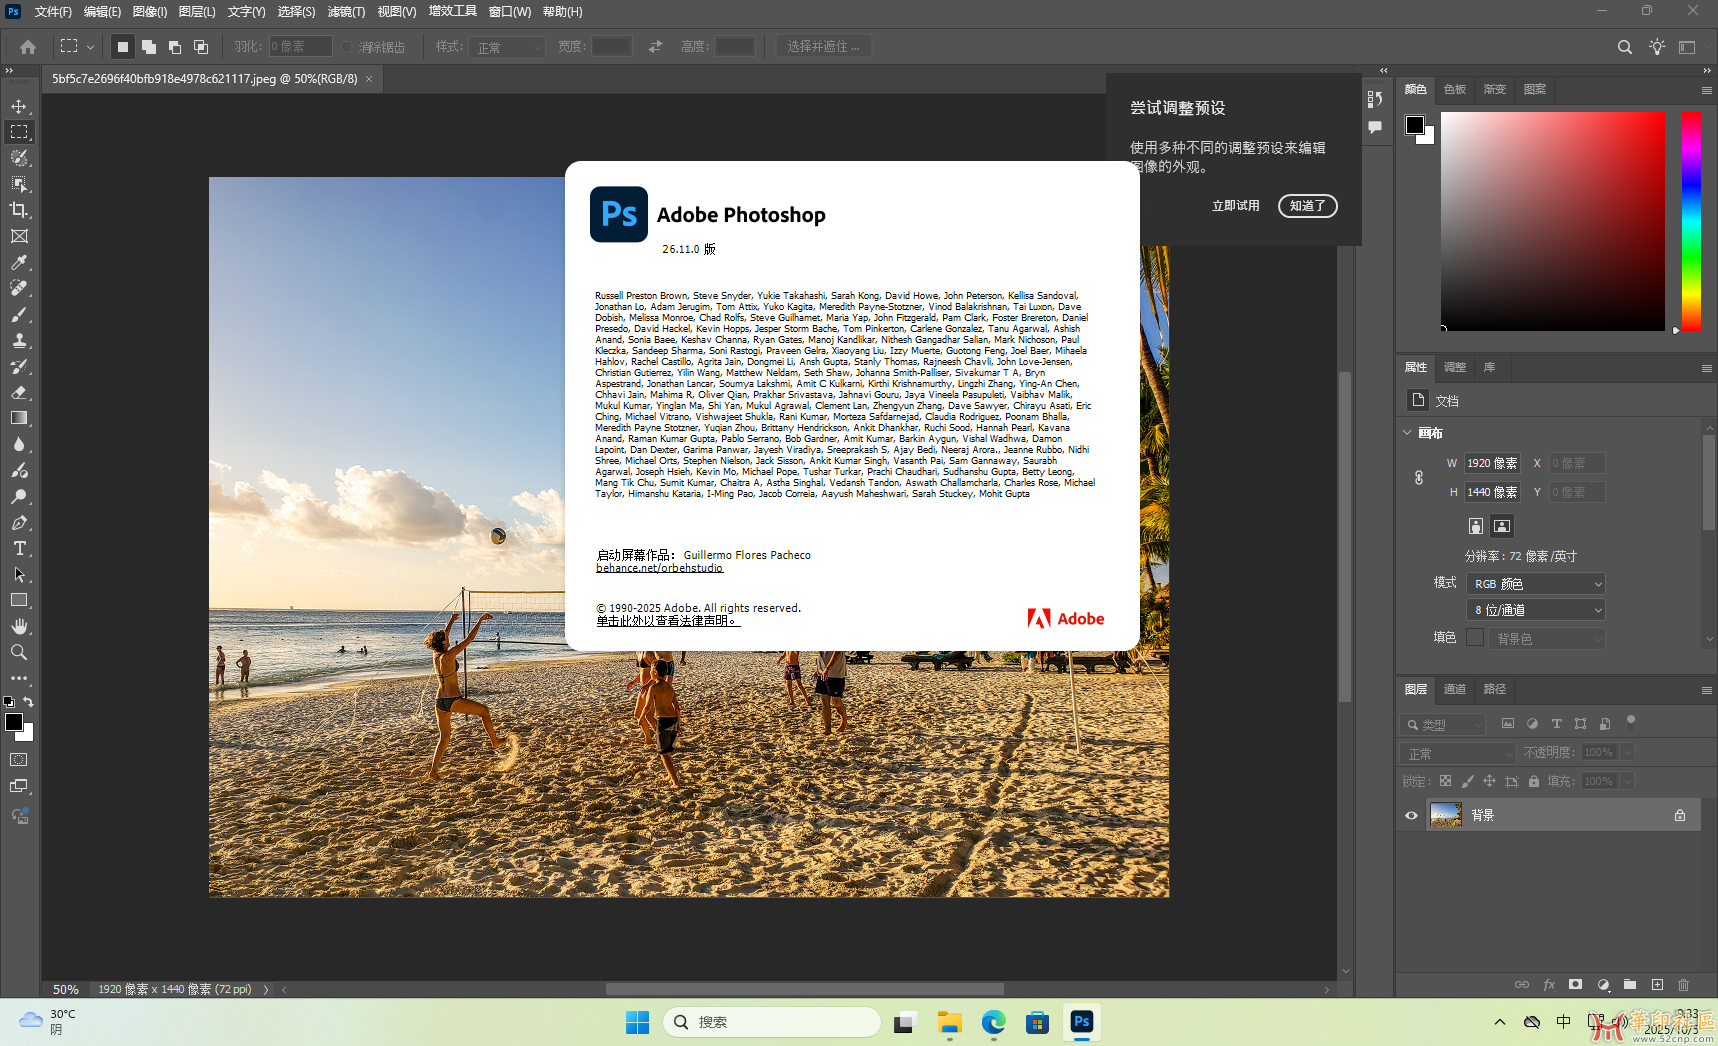
Task: Toggle the width-height link chain in Properties
Action: pyautogui.click(x=1417, y=477)
